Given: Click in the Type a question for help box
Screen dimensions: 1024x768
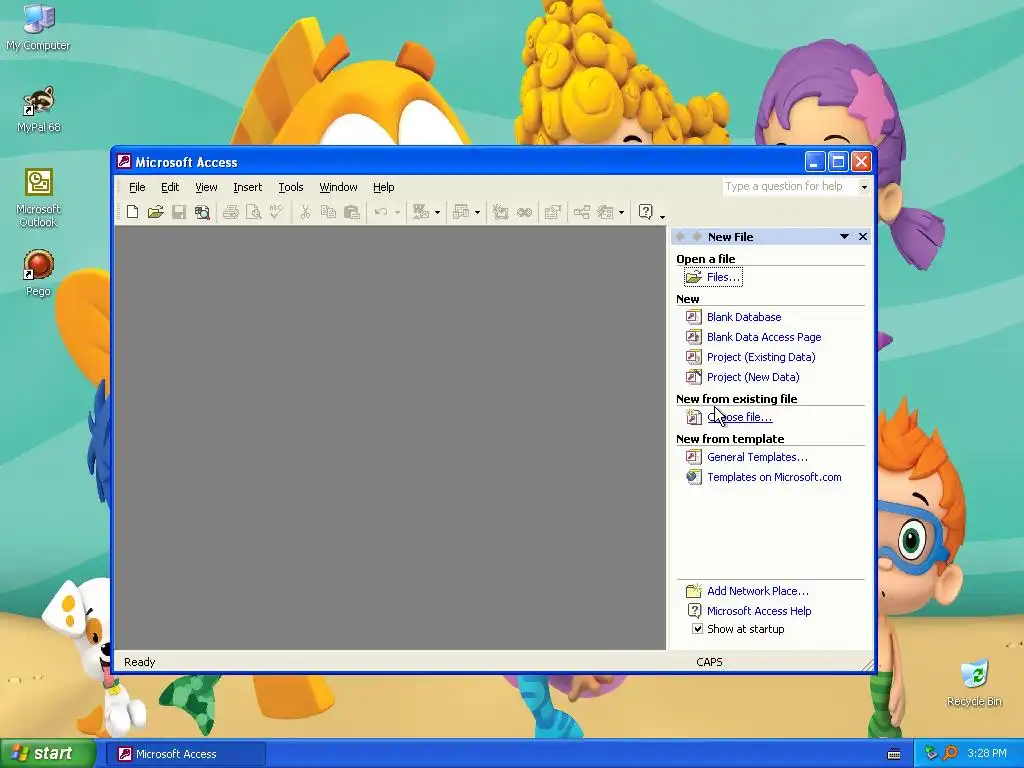Looking at the screenshot, I should tap(790, 187).
